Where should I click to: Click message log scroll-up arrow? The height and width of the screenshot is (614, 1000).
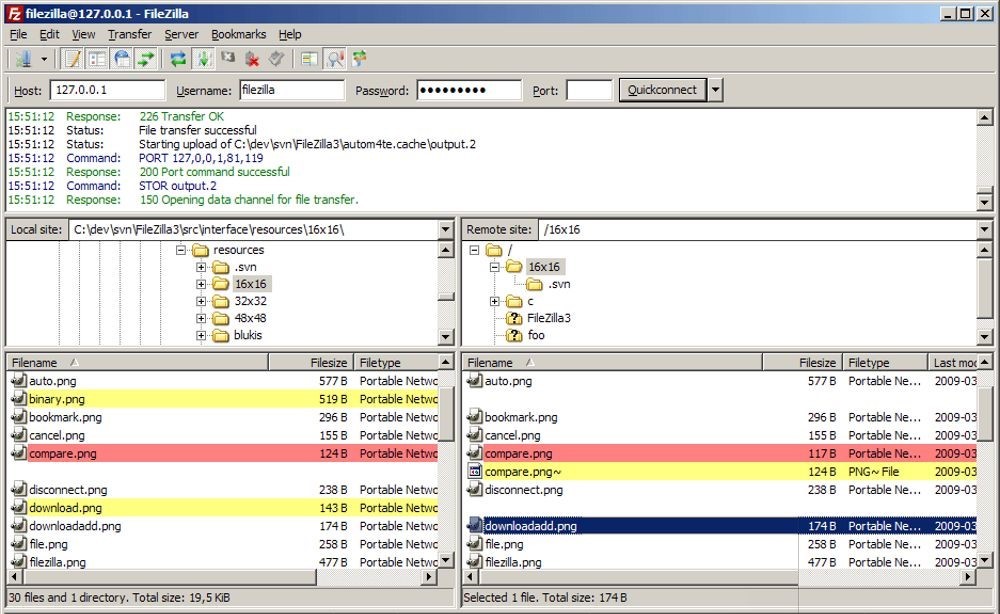(984, 117)
